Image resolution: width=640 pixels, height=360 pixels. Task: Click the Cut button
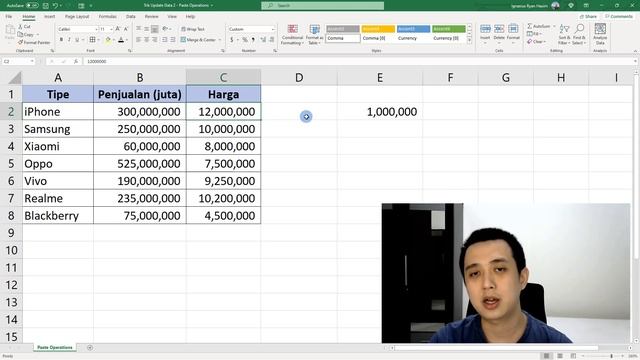24,27
